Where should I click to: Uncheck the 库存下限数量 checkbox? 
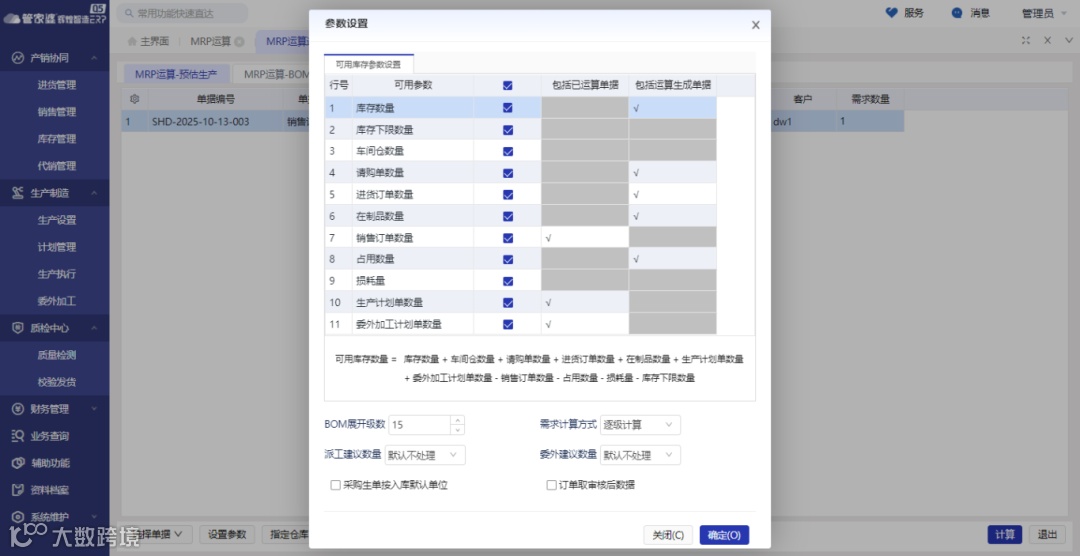(508, 130)
